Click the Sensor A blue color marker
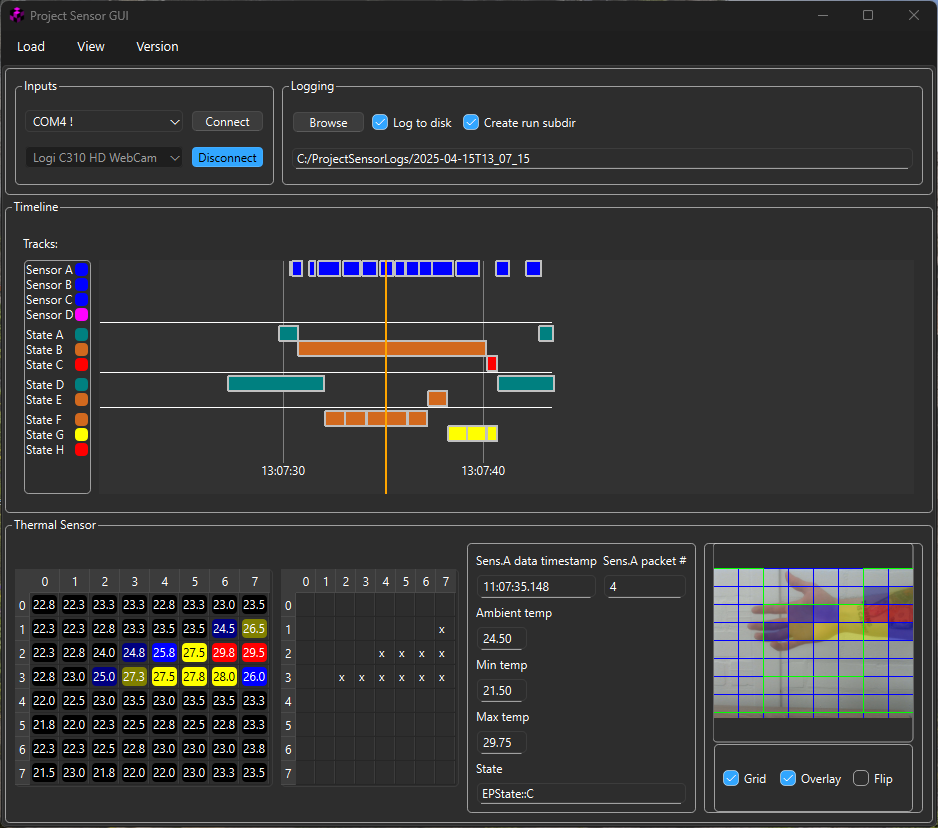 pos(81,269)
